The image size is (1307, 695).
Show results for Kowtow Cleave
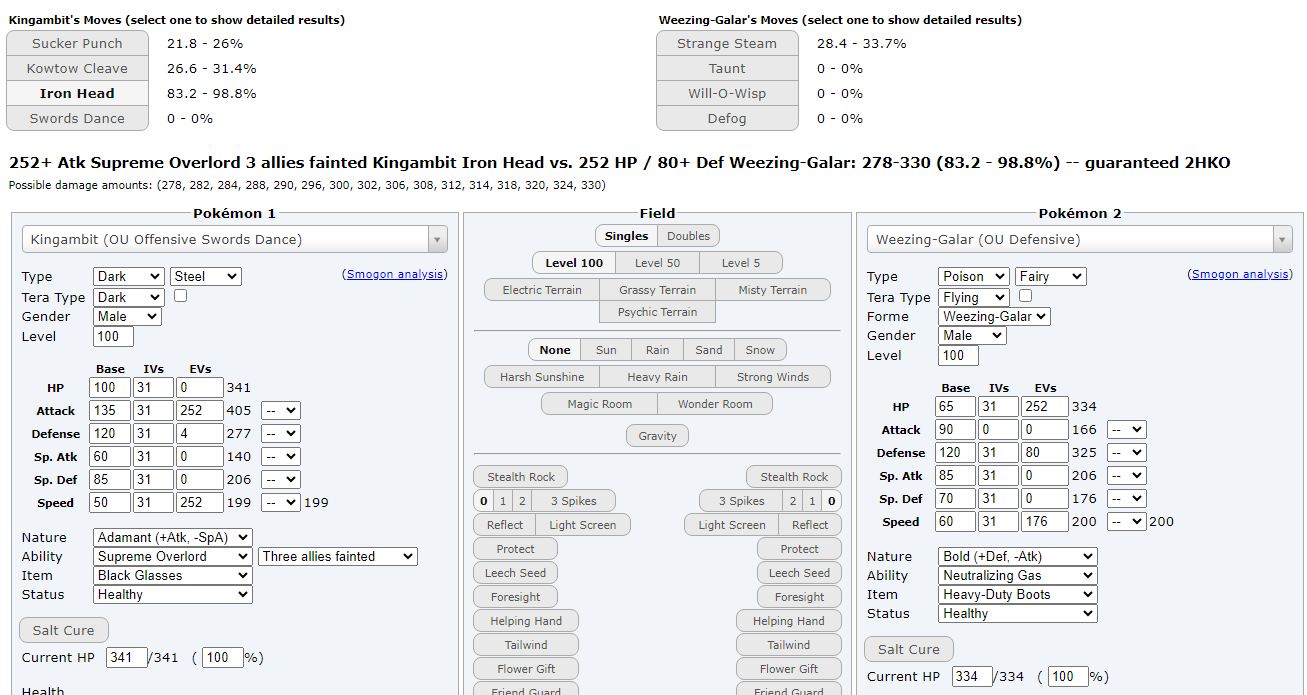[77, 69]
